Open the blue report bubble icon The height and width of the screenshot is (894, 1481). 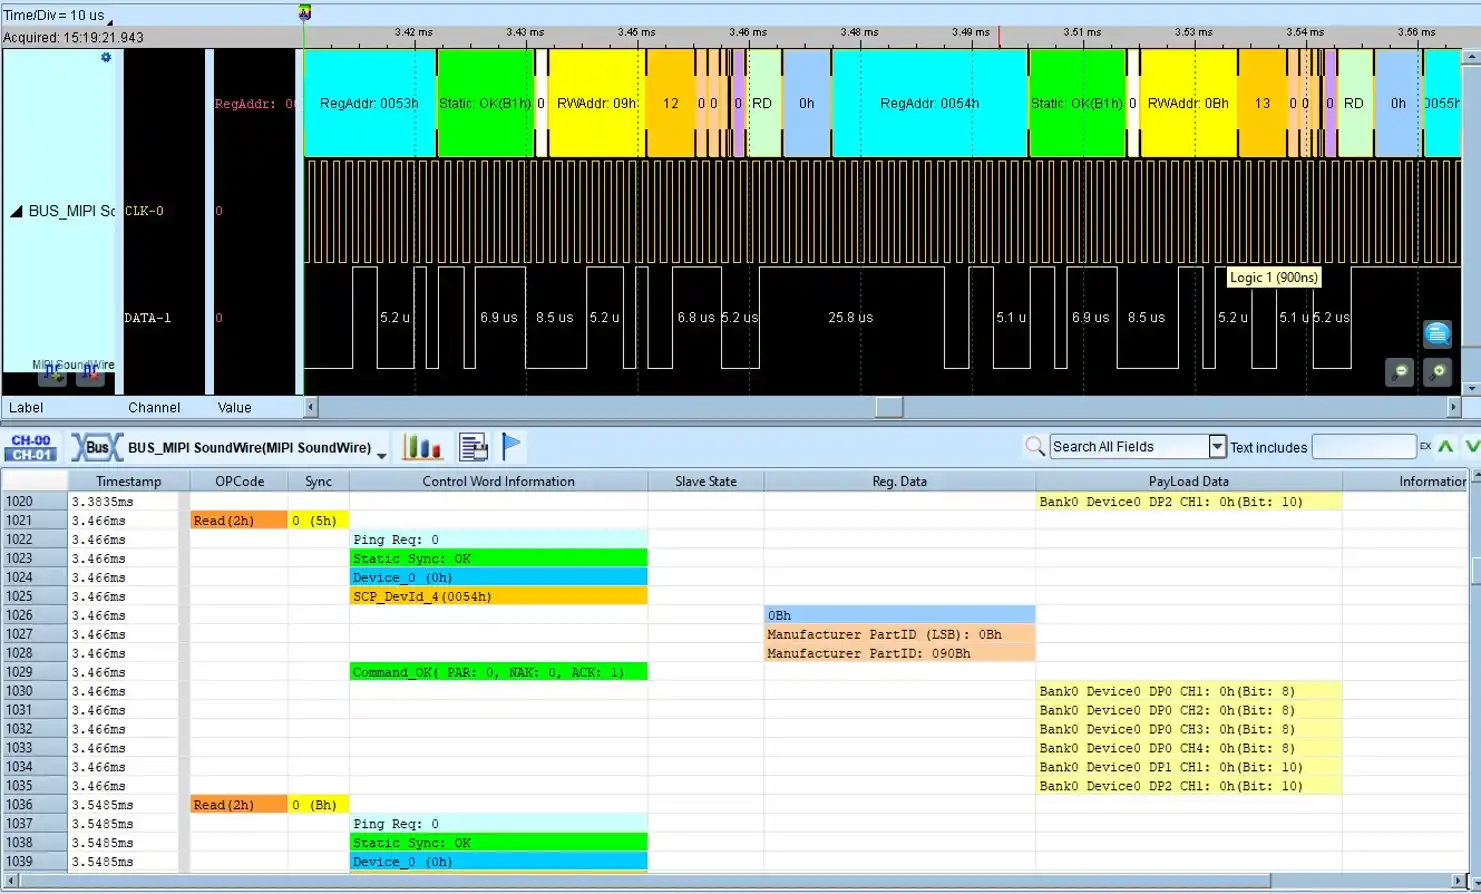1437,334
